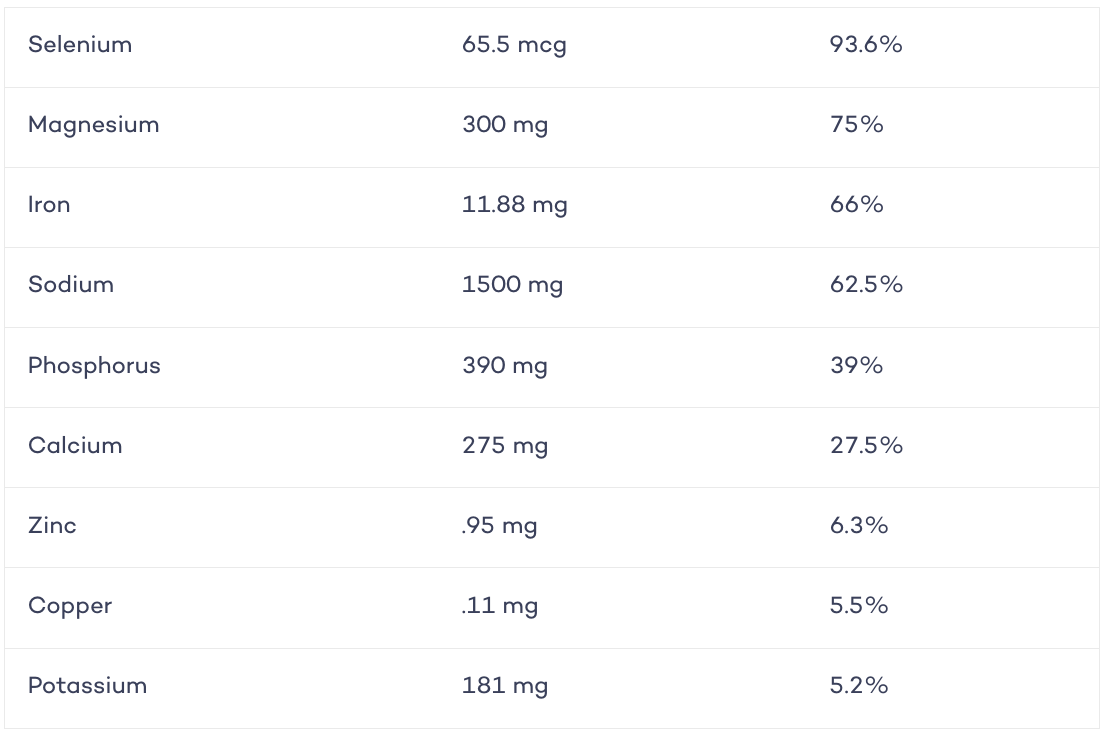Click the 27.5% calcium percentage
This screenshot has width=1112, height=745.
[x=866, y=446]
